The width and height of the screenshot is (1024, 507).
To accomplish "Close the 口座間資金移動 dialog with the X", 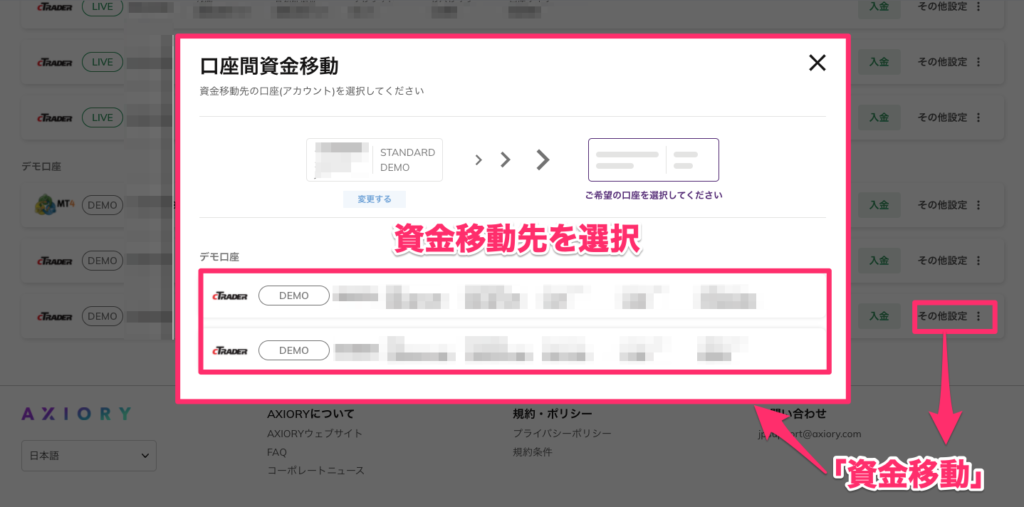I will point(817,63).
